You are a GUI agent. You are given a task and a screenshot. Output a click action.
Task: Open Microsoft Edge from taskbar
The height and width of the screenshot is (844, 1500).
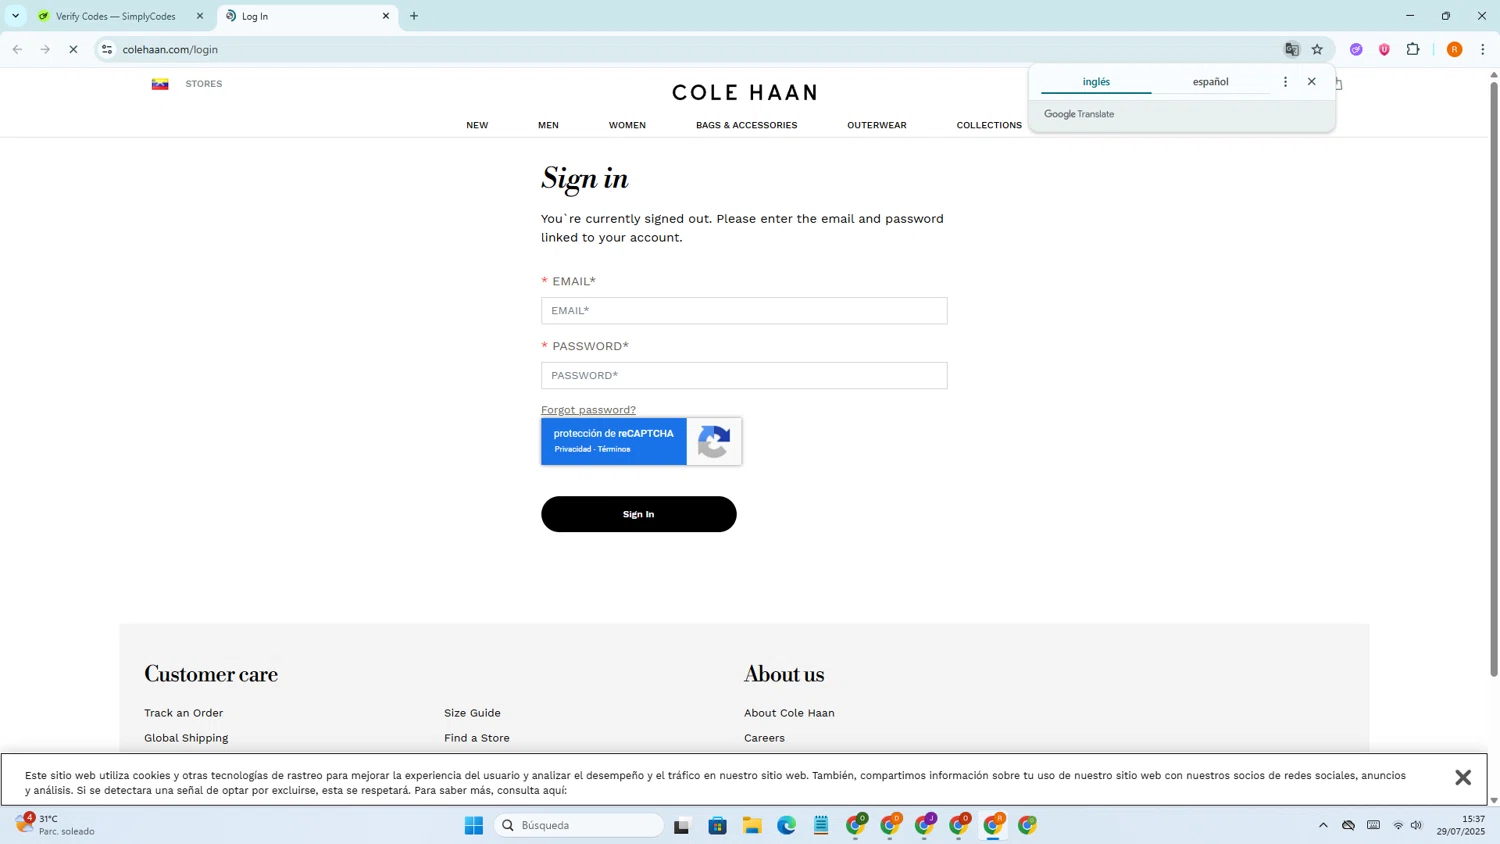pos(787,825)
